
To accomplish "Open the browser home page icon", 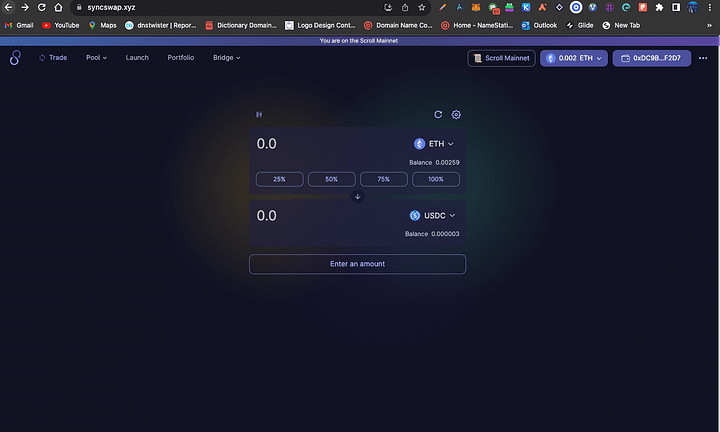I will [58, 7].
